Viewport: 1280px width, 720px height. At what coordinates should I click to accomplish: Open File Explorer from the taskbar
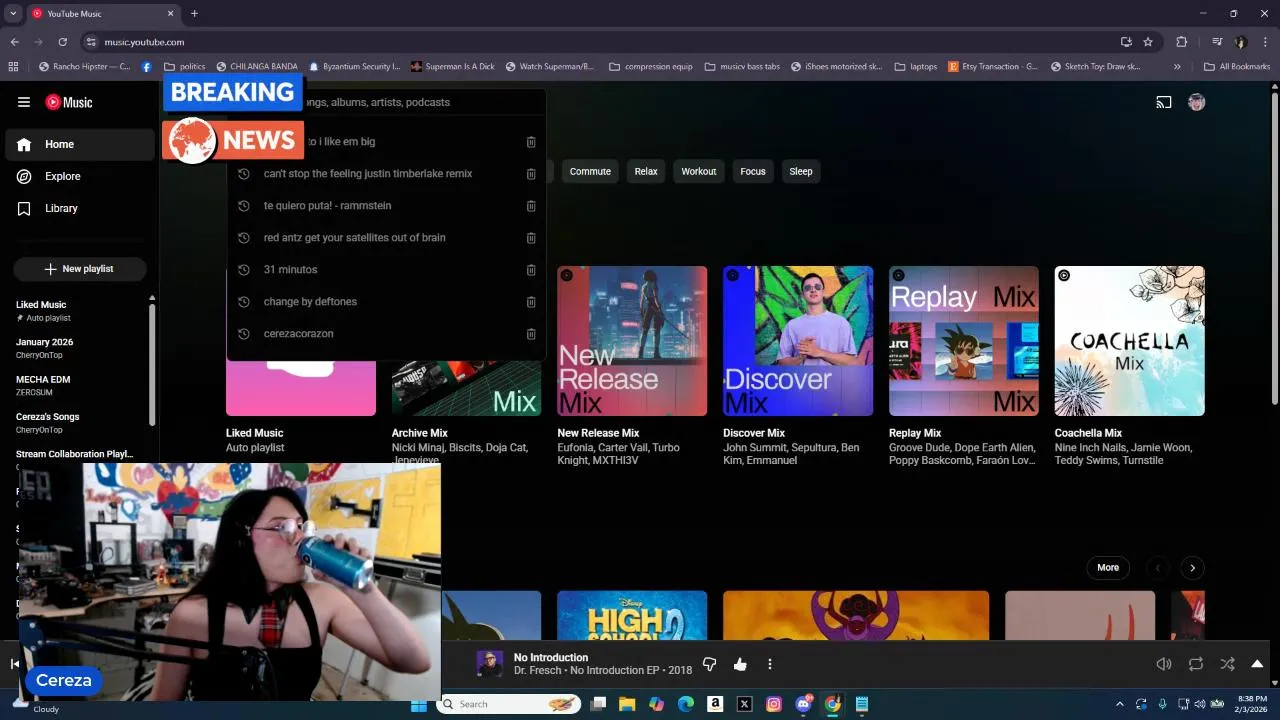click(x=627, y=704)
